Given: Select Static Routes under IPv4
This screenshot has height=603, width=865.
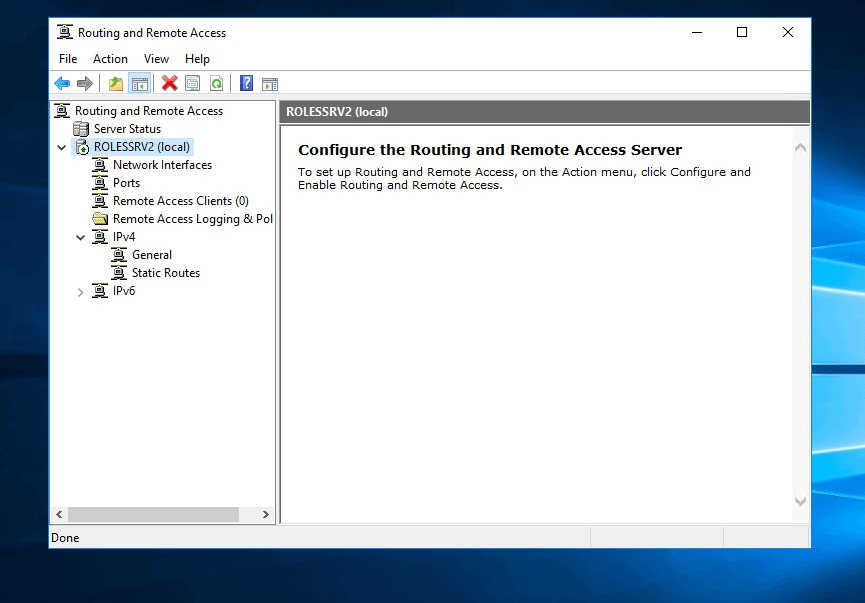Looking at the screenshot, I should click(166, 272).
